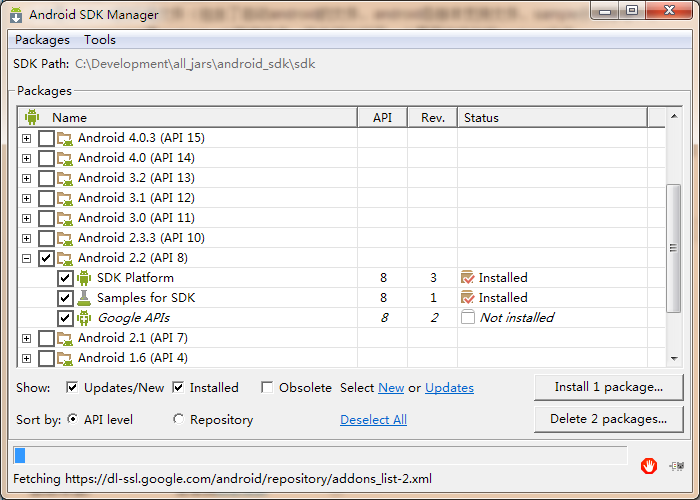Click the API column header
This screenshot has height=500, width=700.
[383, 117]
